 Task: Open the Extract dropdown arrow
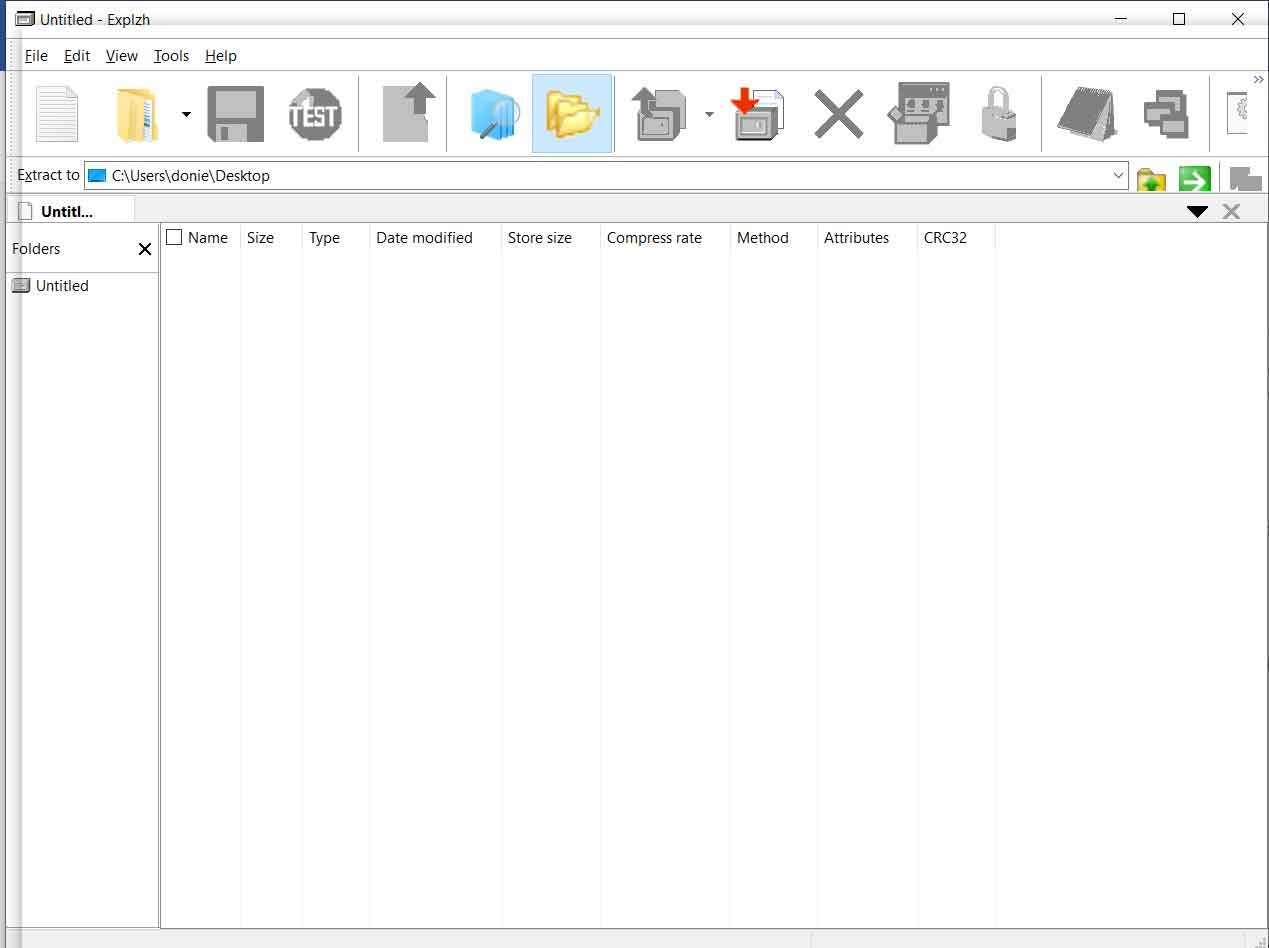click(x=709, y=114)
